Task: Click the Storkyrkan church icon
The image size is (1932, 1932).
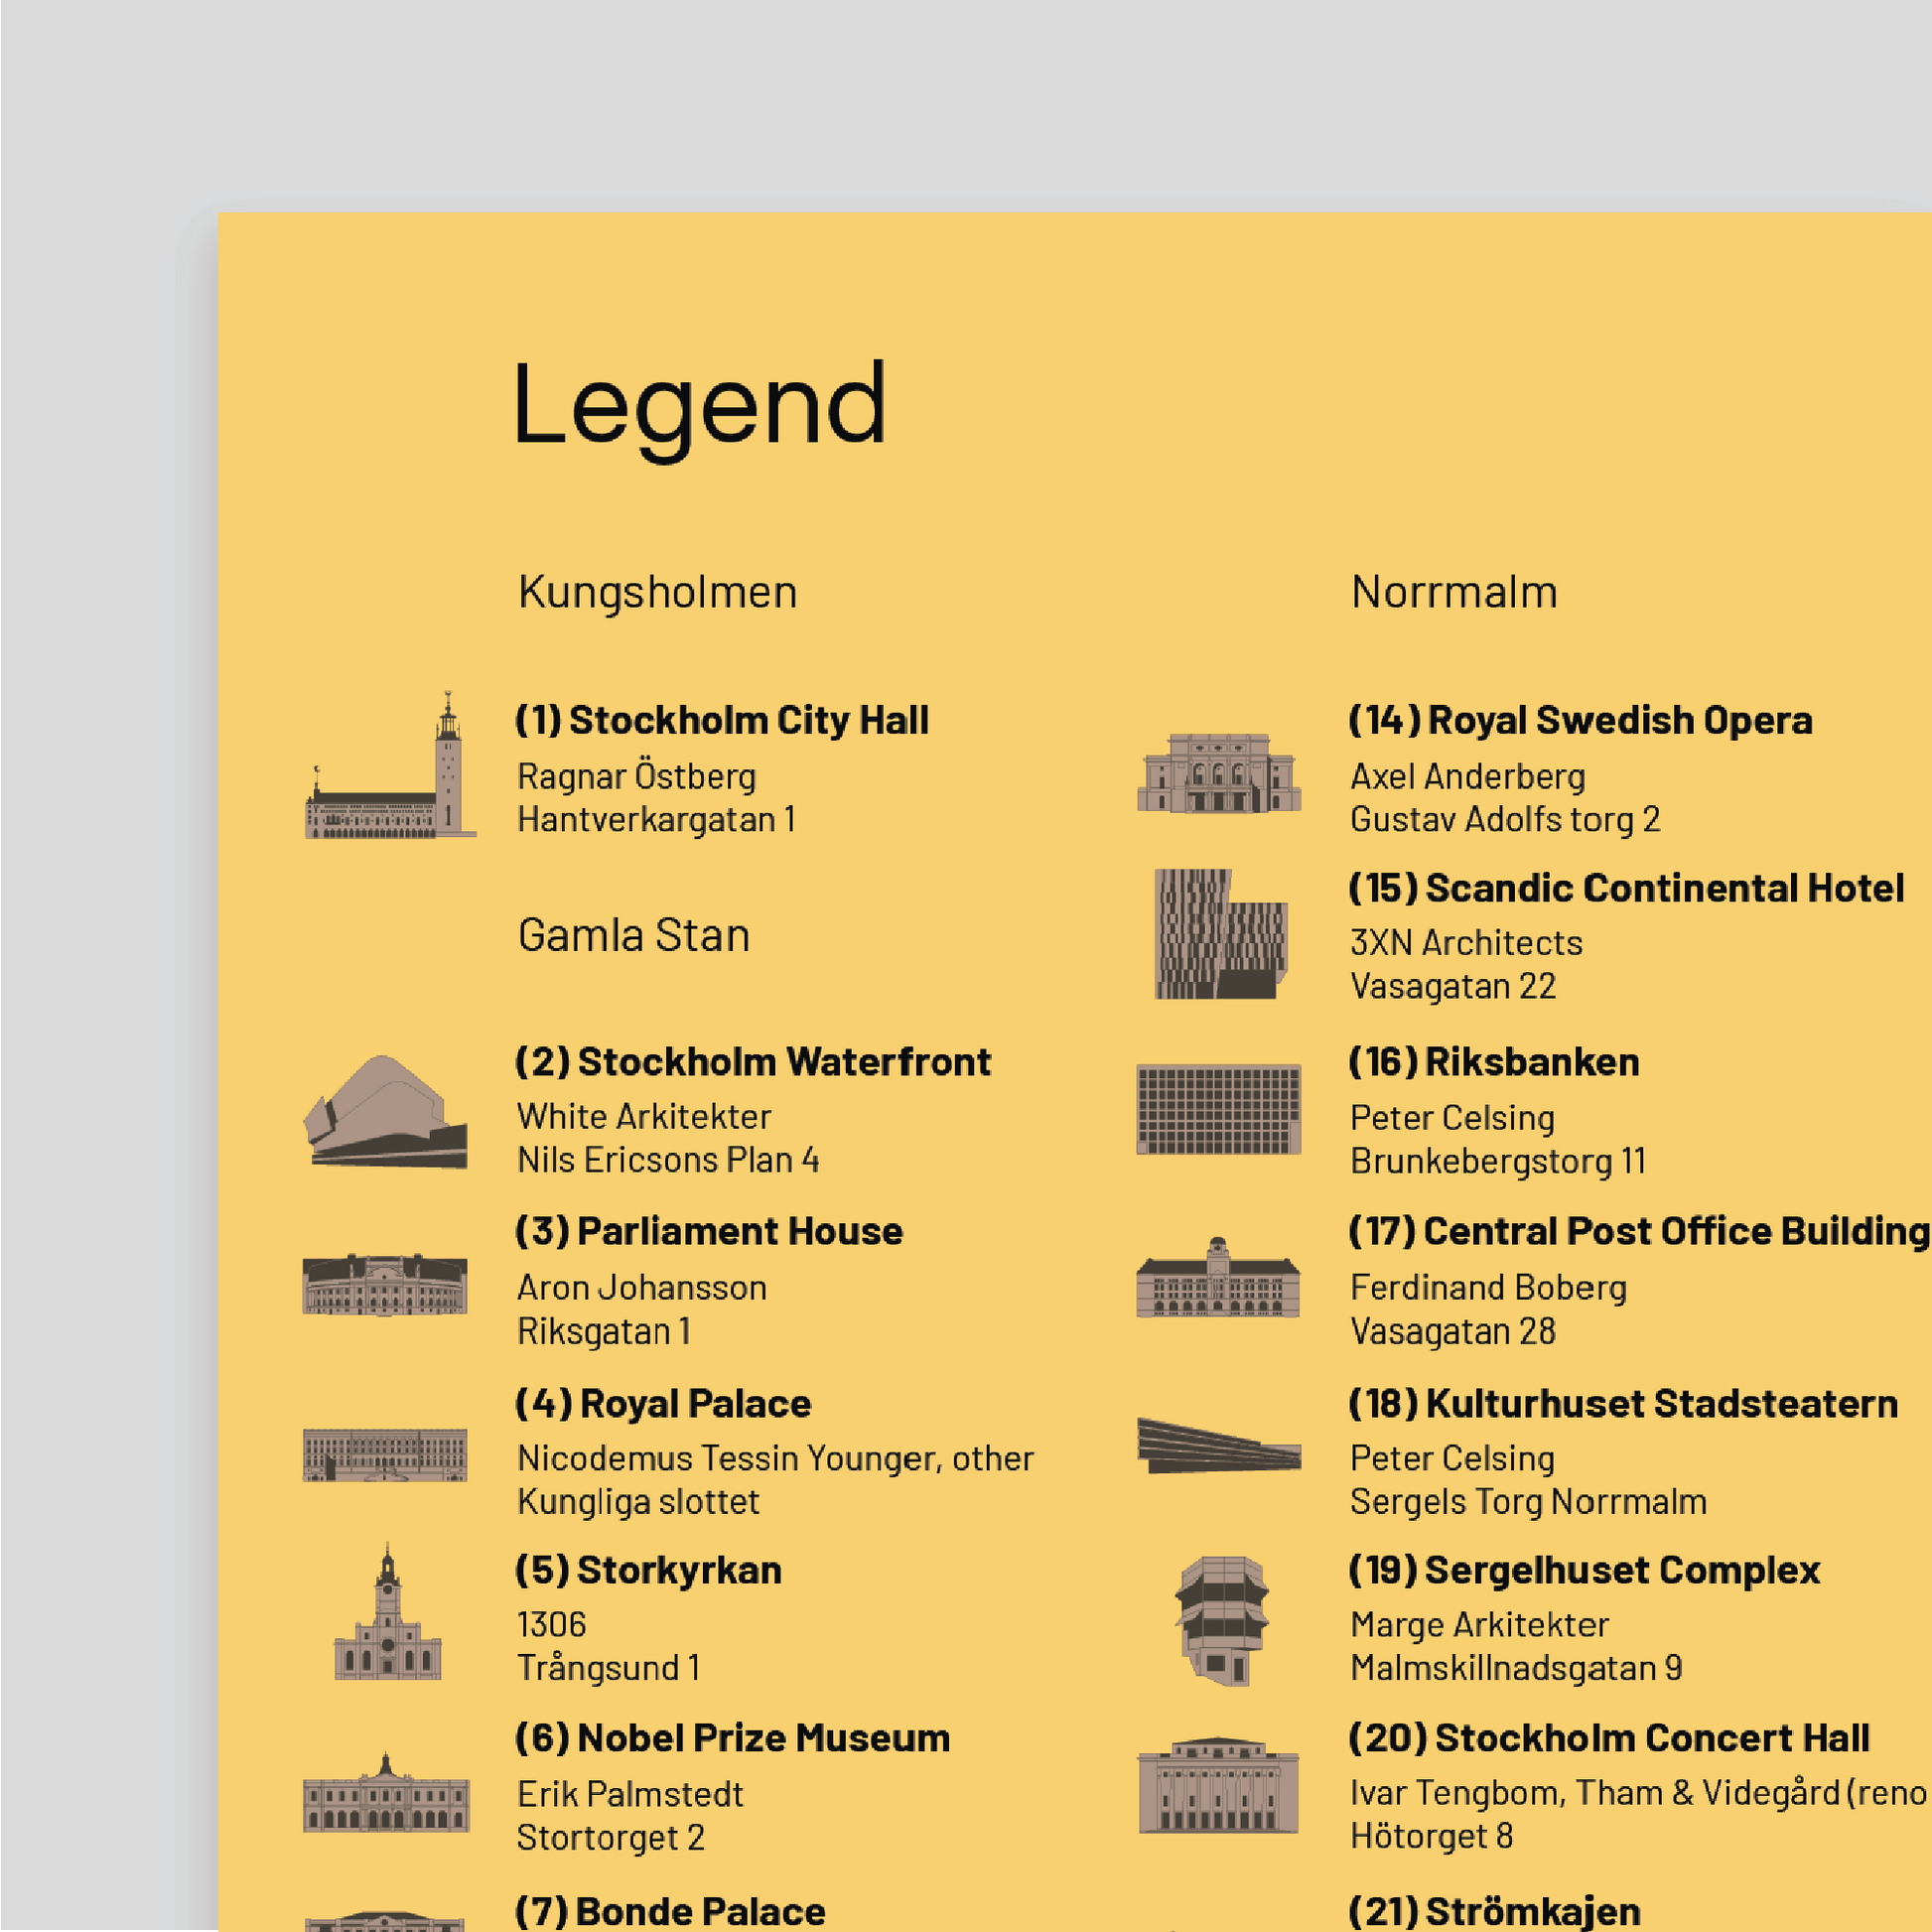Action: [388, 1616]
